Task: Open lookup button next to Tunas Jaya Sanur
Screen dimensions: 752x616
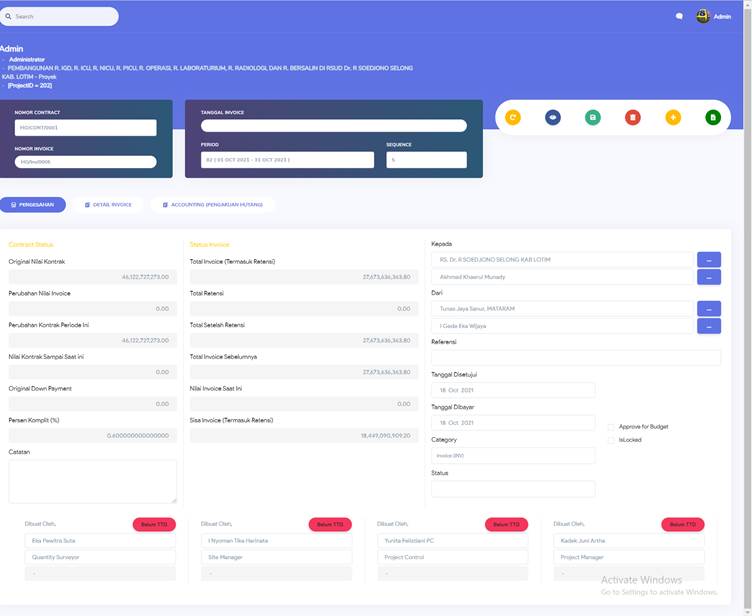Action: 708,308
